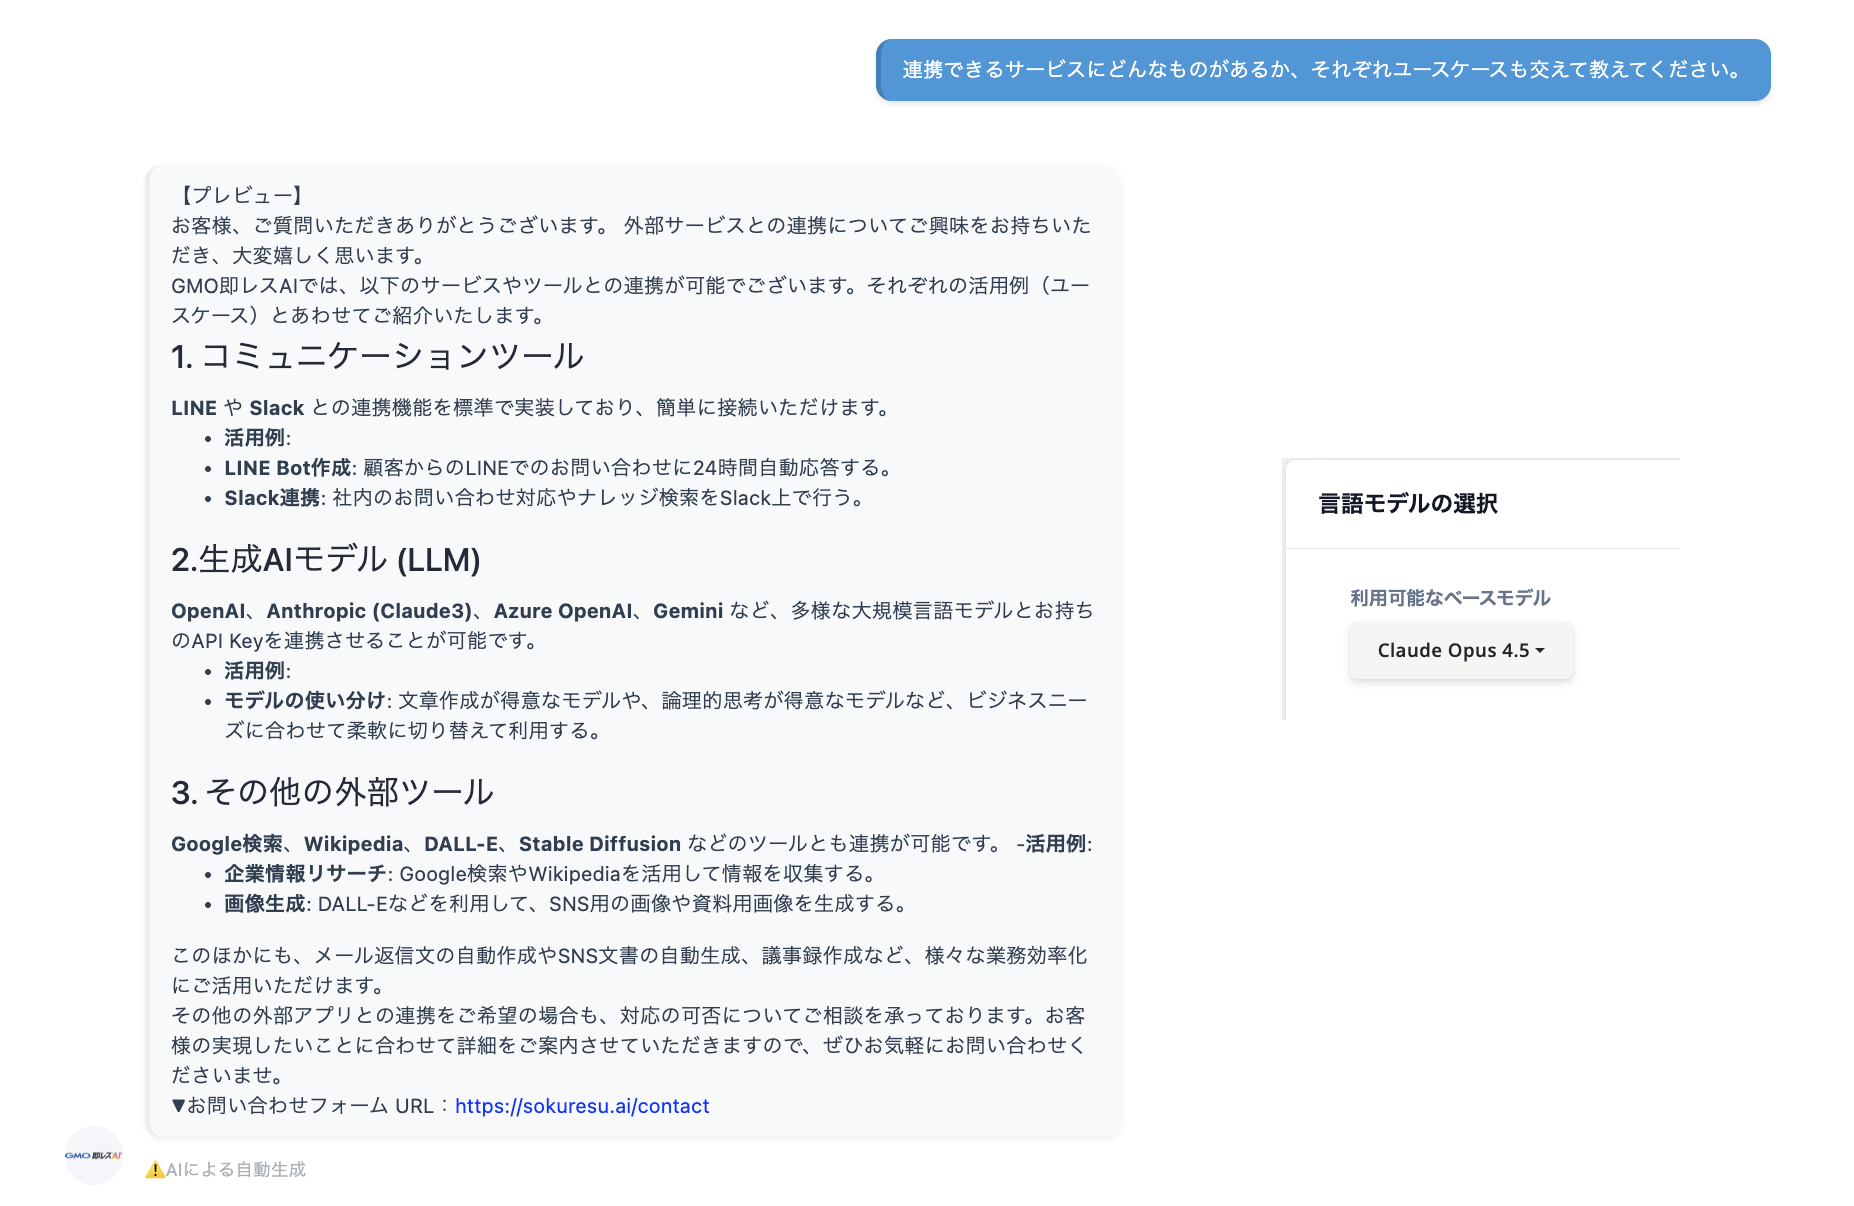Click the 利用可能なベースモデル label
The image size is (1854, 1206).
[1449, 598]
